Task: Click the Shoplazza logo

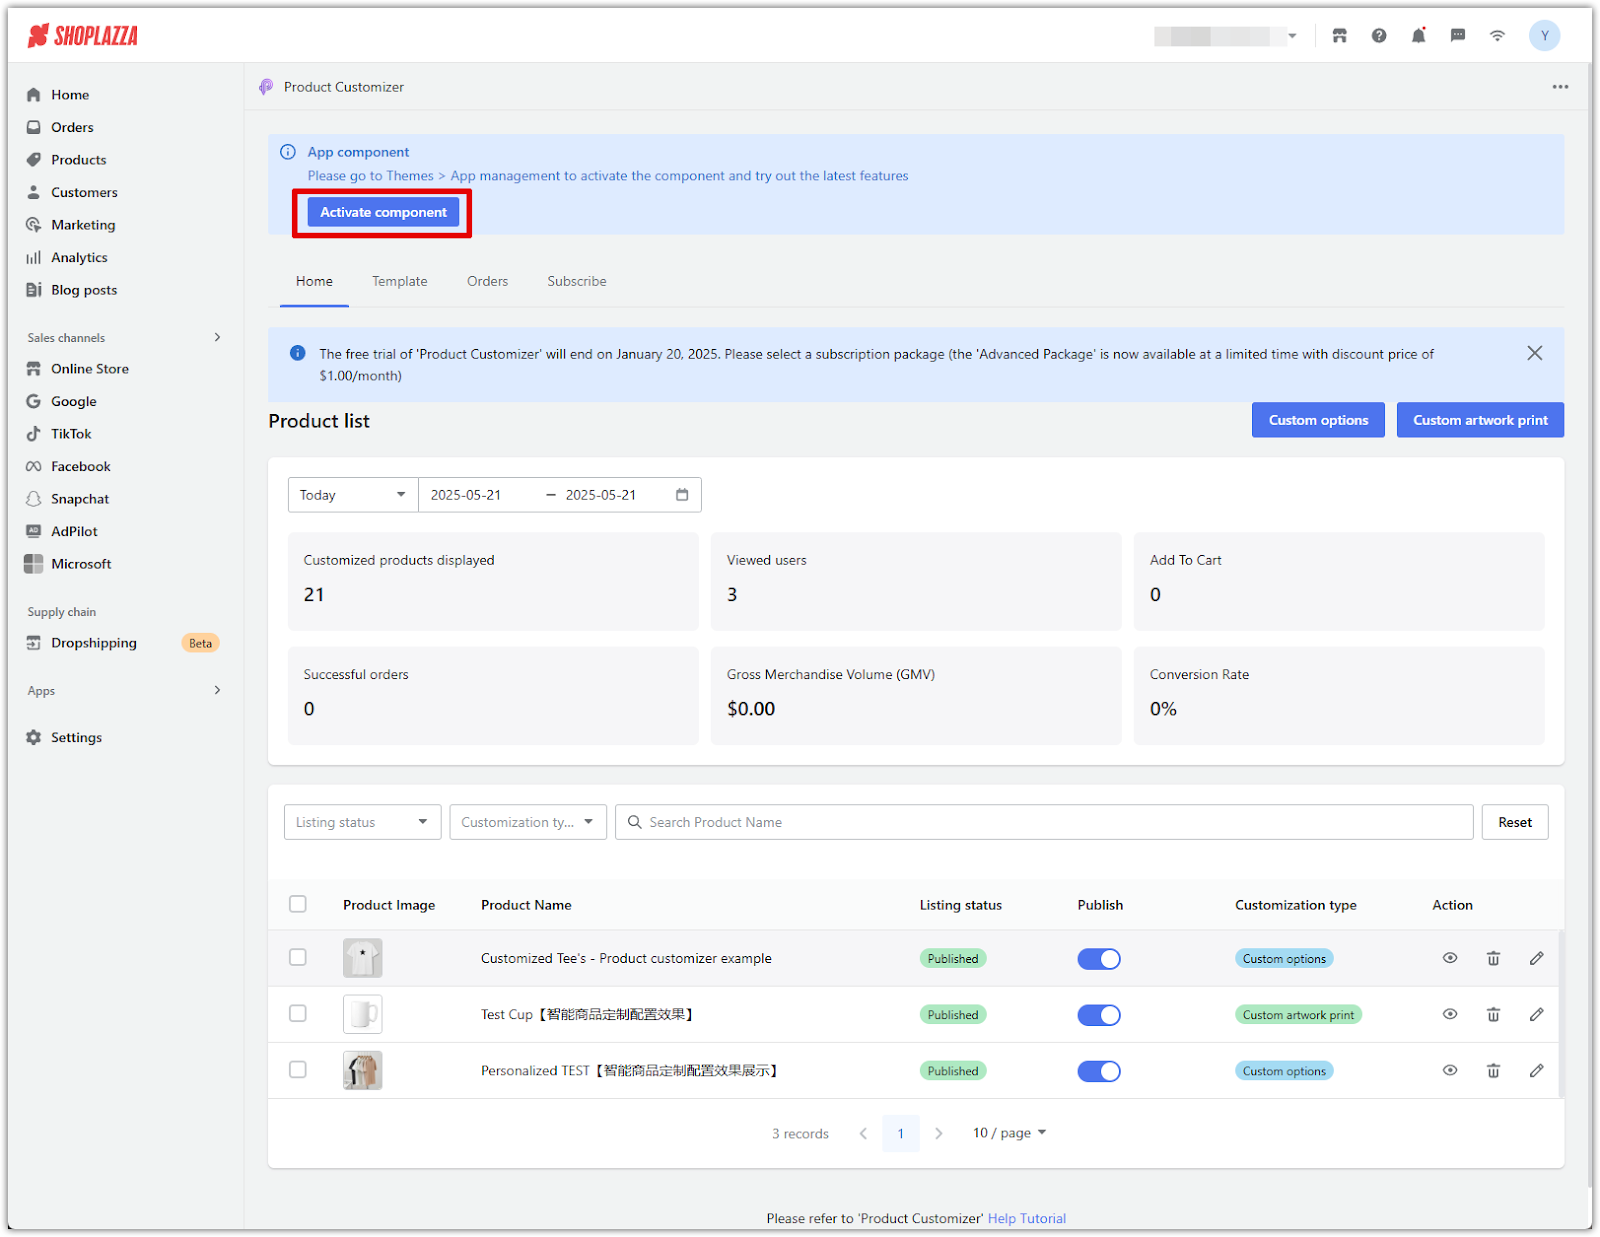Action: (x=83, y=36)
